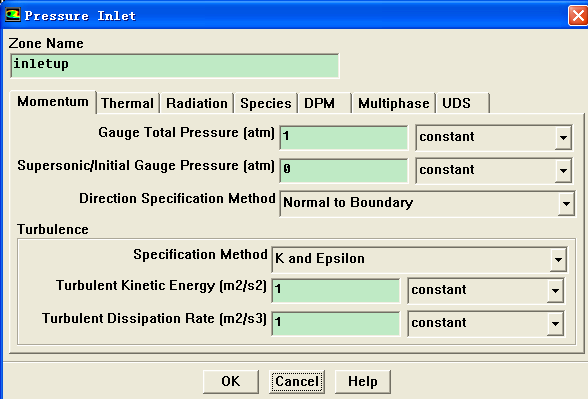Viewport: 588px width, 399px height.
Task: Open Turbulent Kinetic Energy constant dropdown
Action: pos(486,291)
